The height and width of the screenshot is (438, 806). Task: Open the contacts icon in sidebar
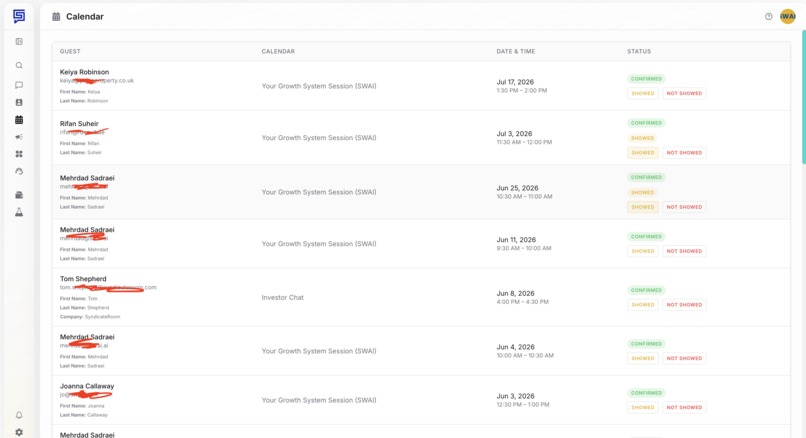(x=19, y=102)
